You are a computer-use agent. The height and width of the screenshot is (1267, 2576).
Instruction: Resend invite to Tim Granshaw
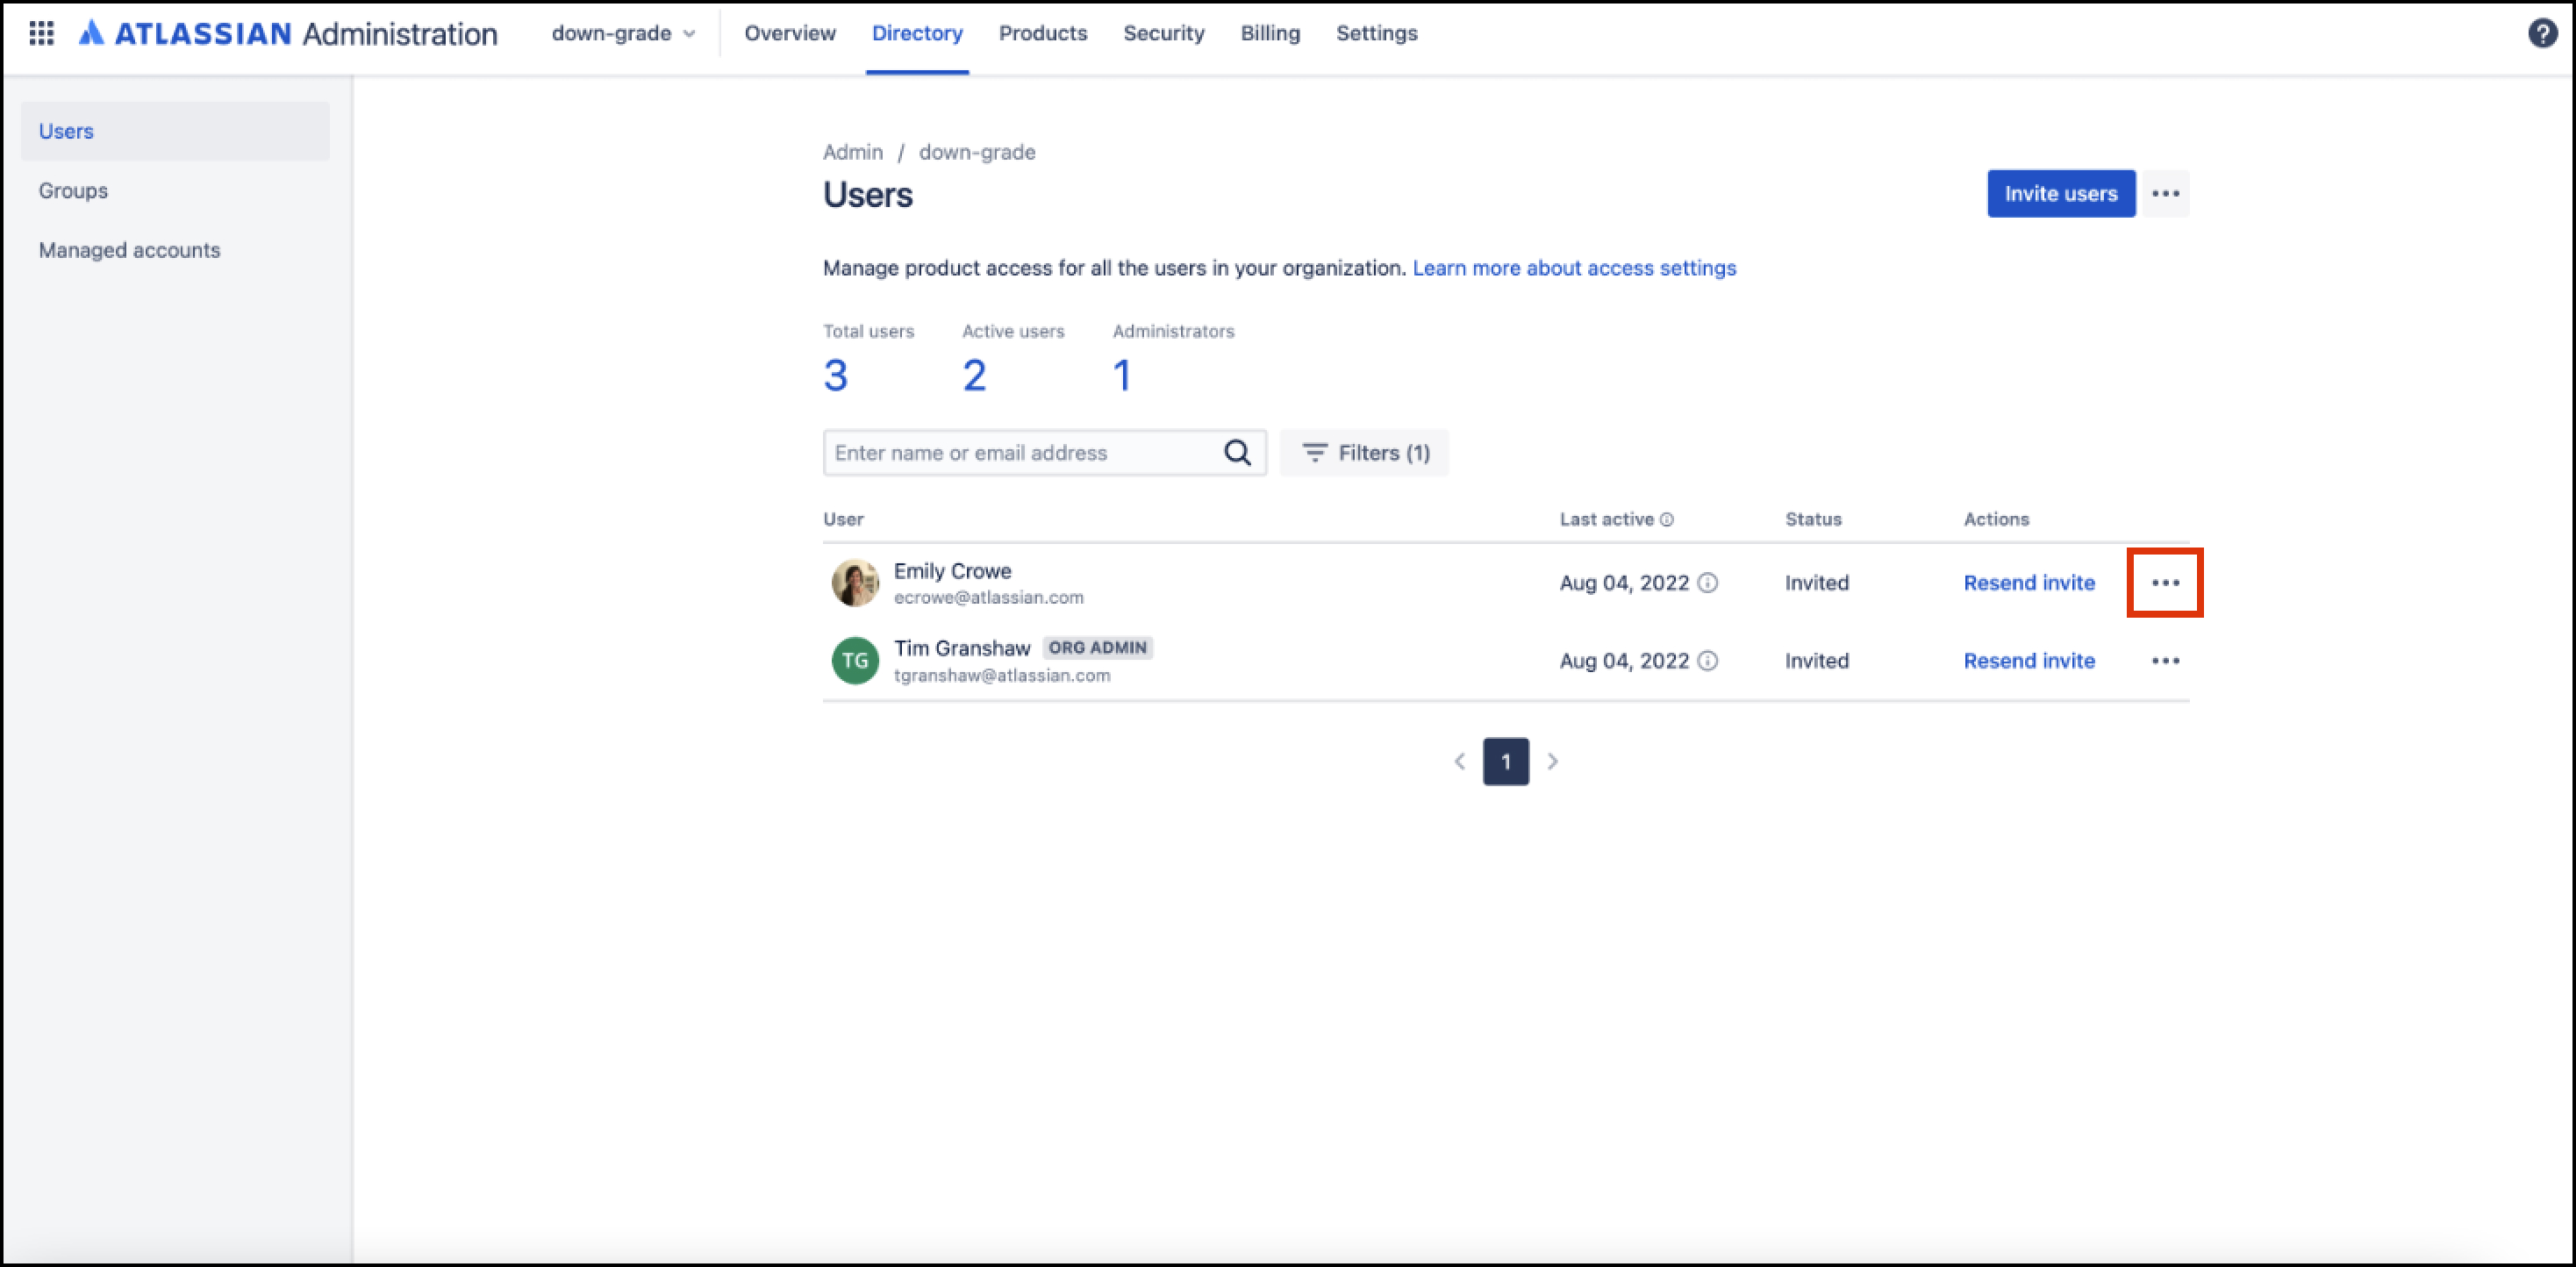2028,661
